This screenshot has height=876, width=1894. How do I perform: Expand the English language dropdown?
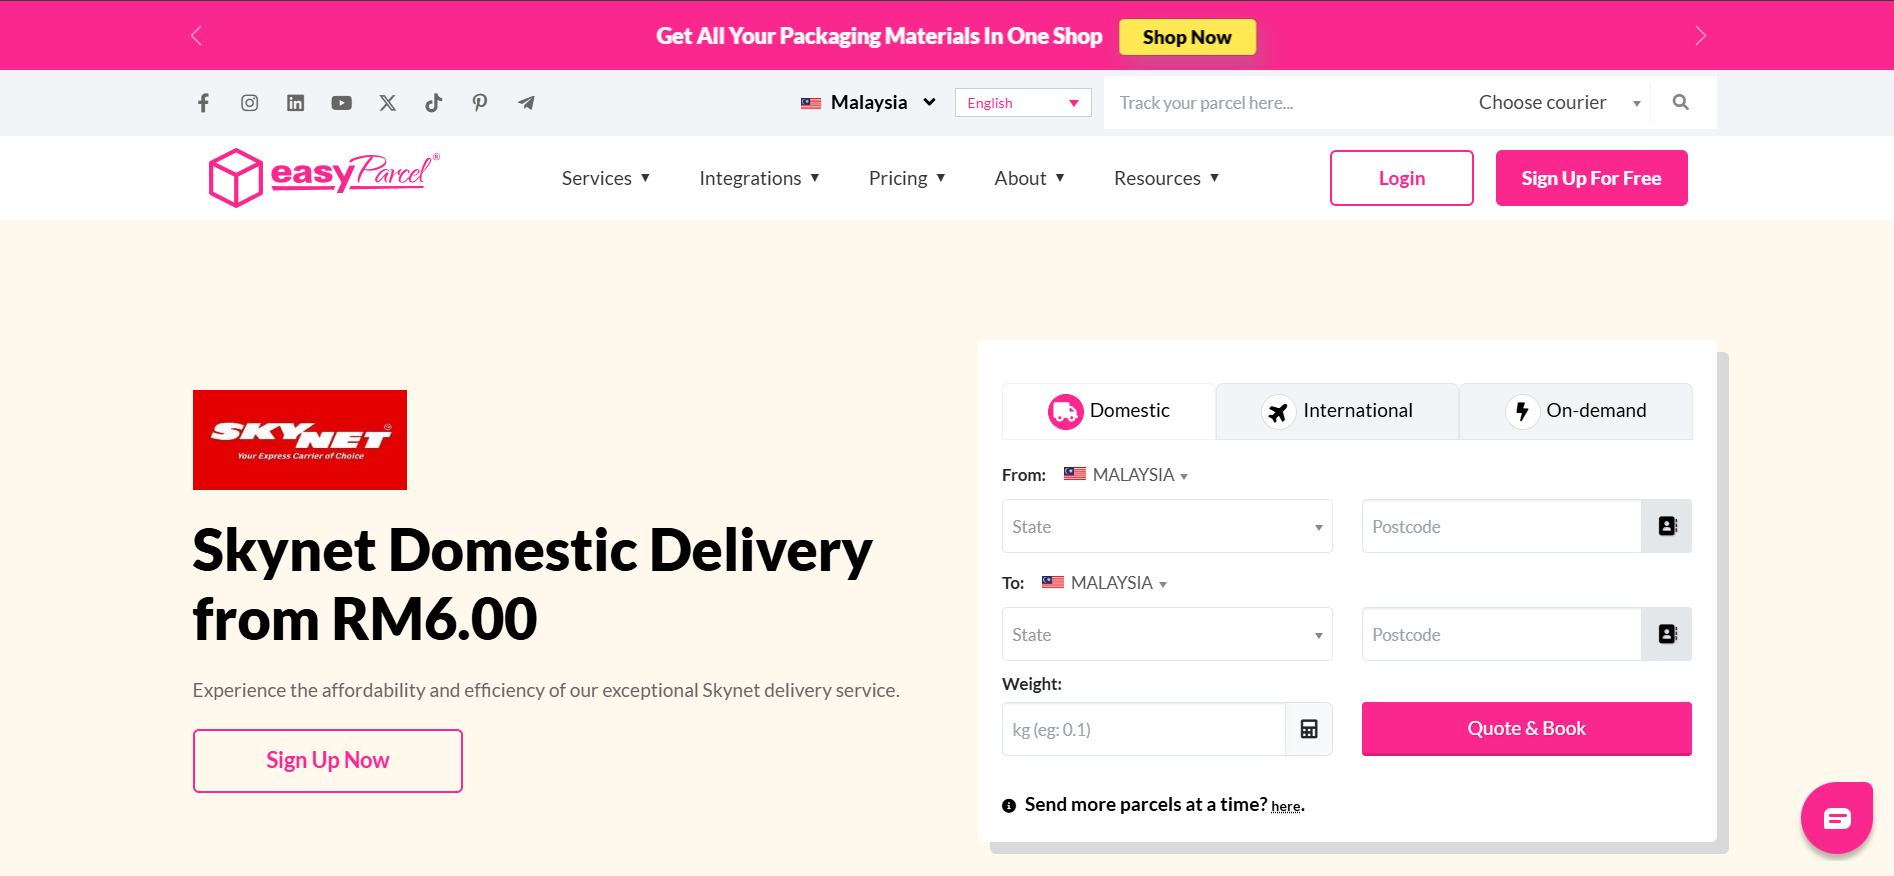(1022, 103)
